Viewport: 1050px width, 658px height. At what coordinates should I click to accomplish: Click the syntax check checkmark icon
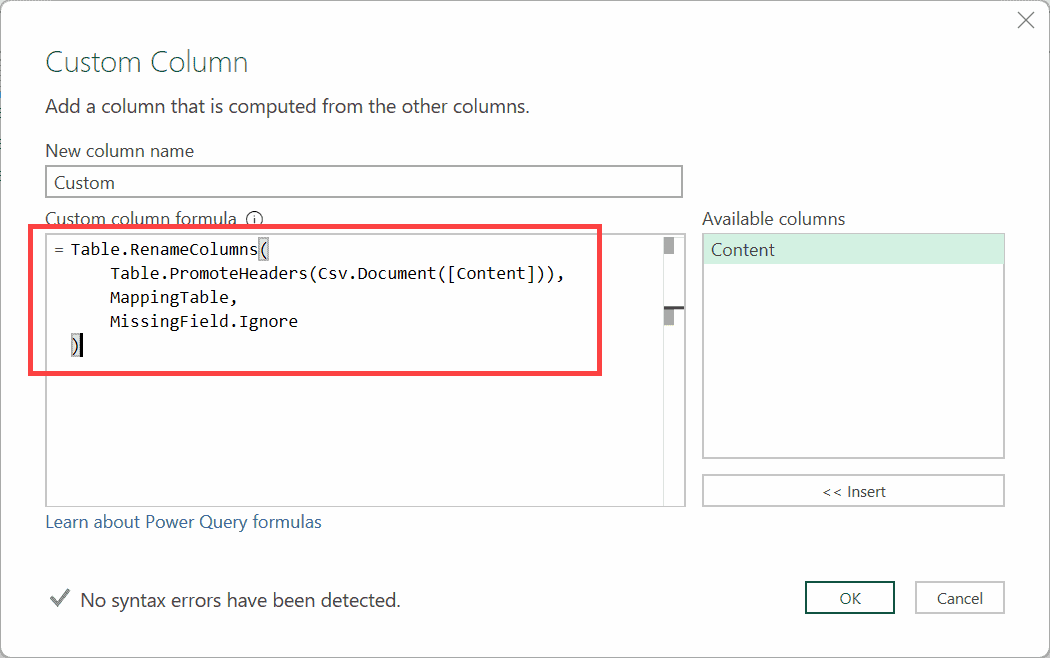[x=60, y=599]
